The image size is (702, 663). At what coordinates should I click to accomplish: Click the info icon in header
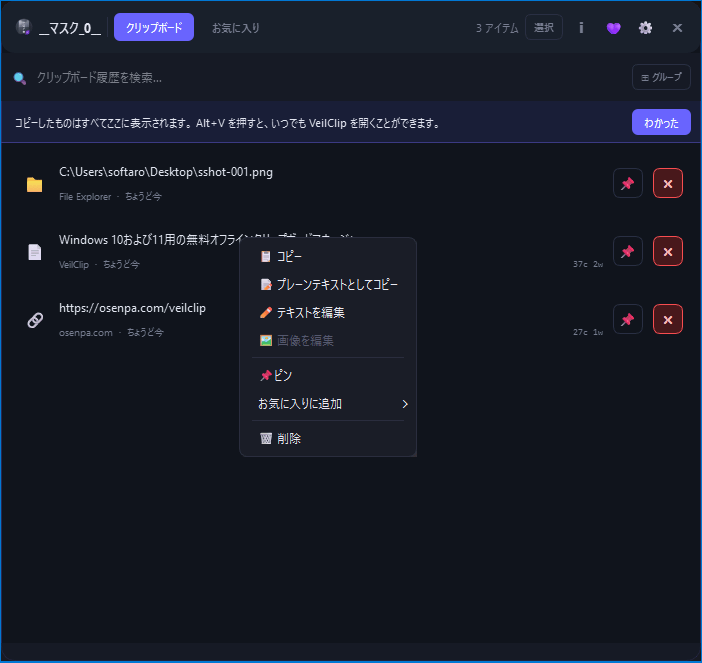click(x=581, y=28)
